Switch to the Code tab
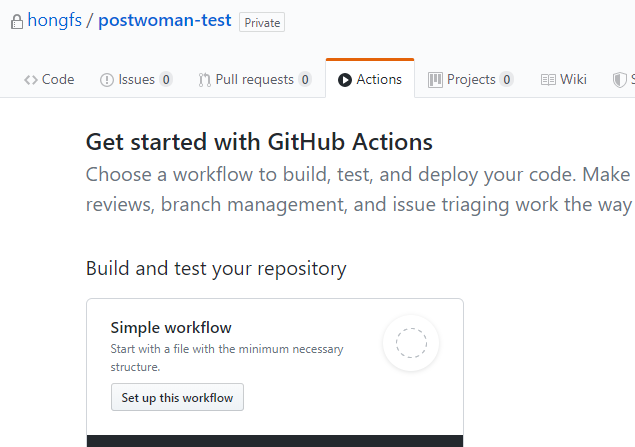 click(49, 79)
